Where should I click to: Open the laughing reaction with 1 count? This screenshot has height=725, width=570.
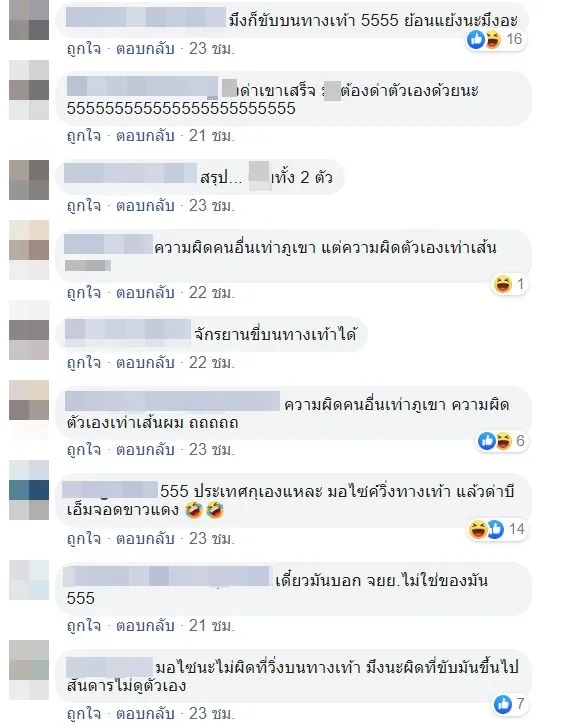pos(510,284)
